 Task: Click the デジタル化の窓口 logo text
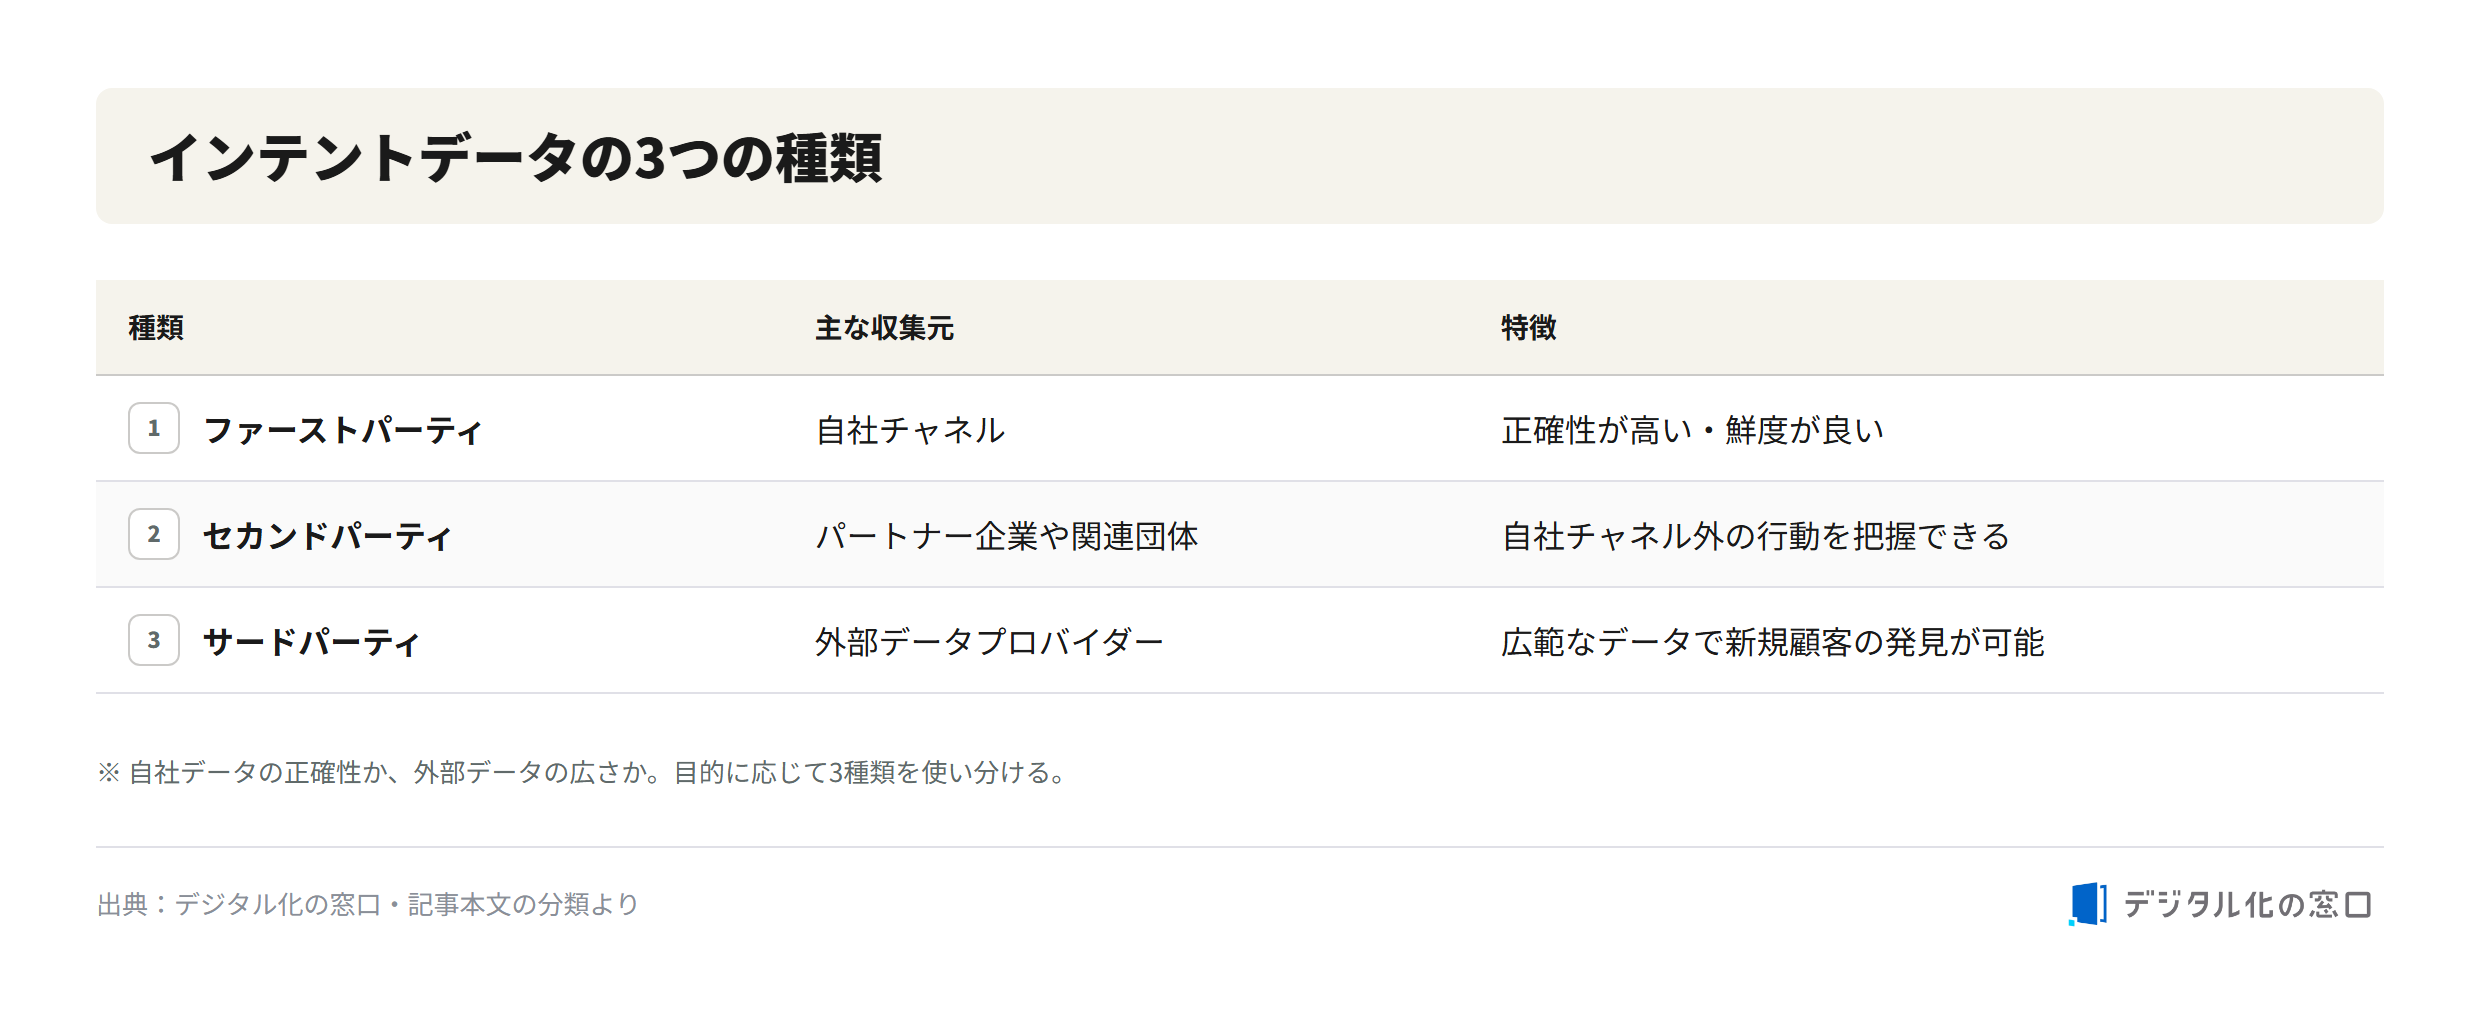2247,905
